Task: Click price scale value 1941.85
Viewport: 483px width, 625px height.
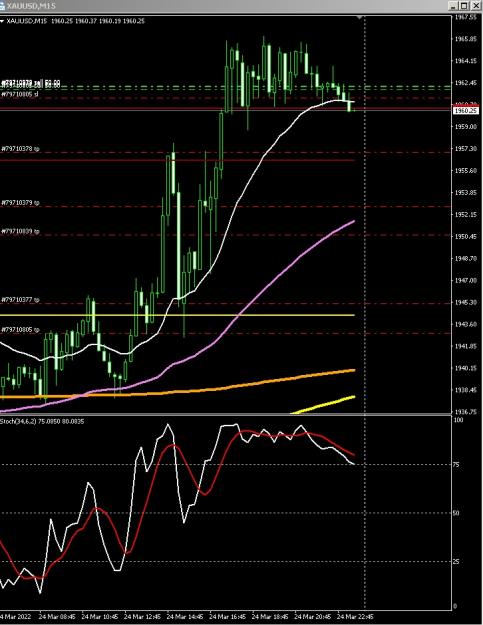Action: click(465, 346)
